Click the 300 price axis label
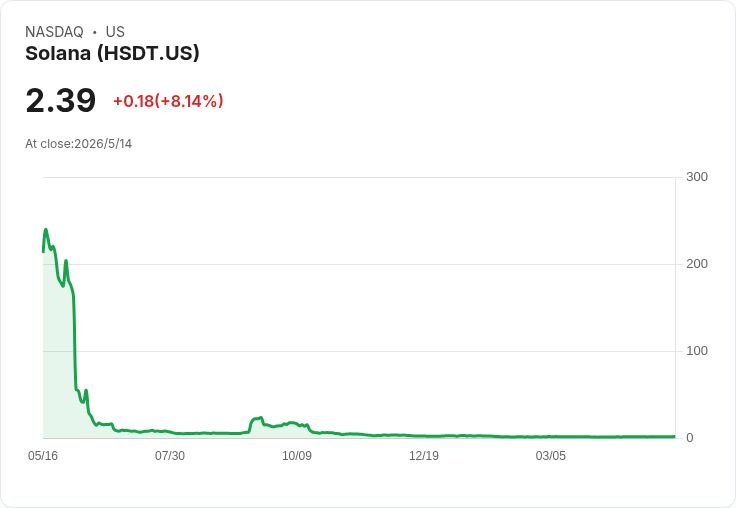 697,177
